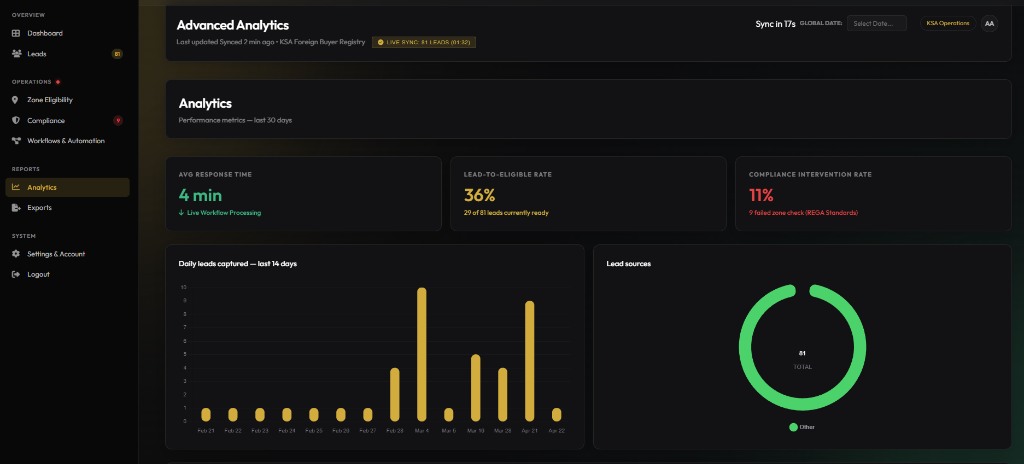The image size is (1024, 464).
Task: Open the Analytics menu item
Action: tap(68, 188)
